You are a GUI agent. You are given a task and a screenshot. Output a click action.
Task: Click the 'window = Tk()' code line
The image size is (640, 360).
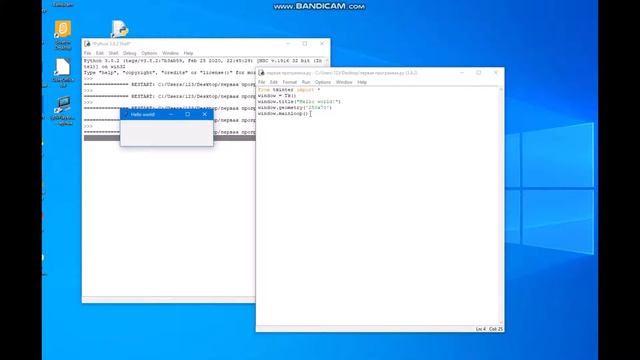[277, 96]
